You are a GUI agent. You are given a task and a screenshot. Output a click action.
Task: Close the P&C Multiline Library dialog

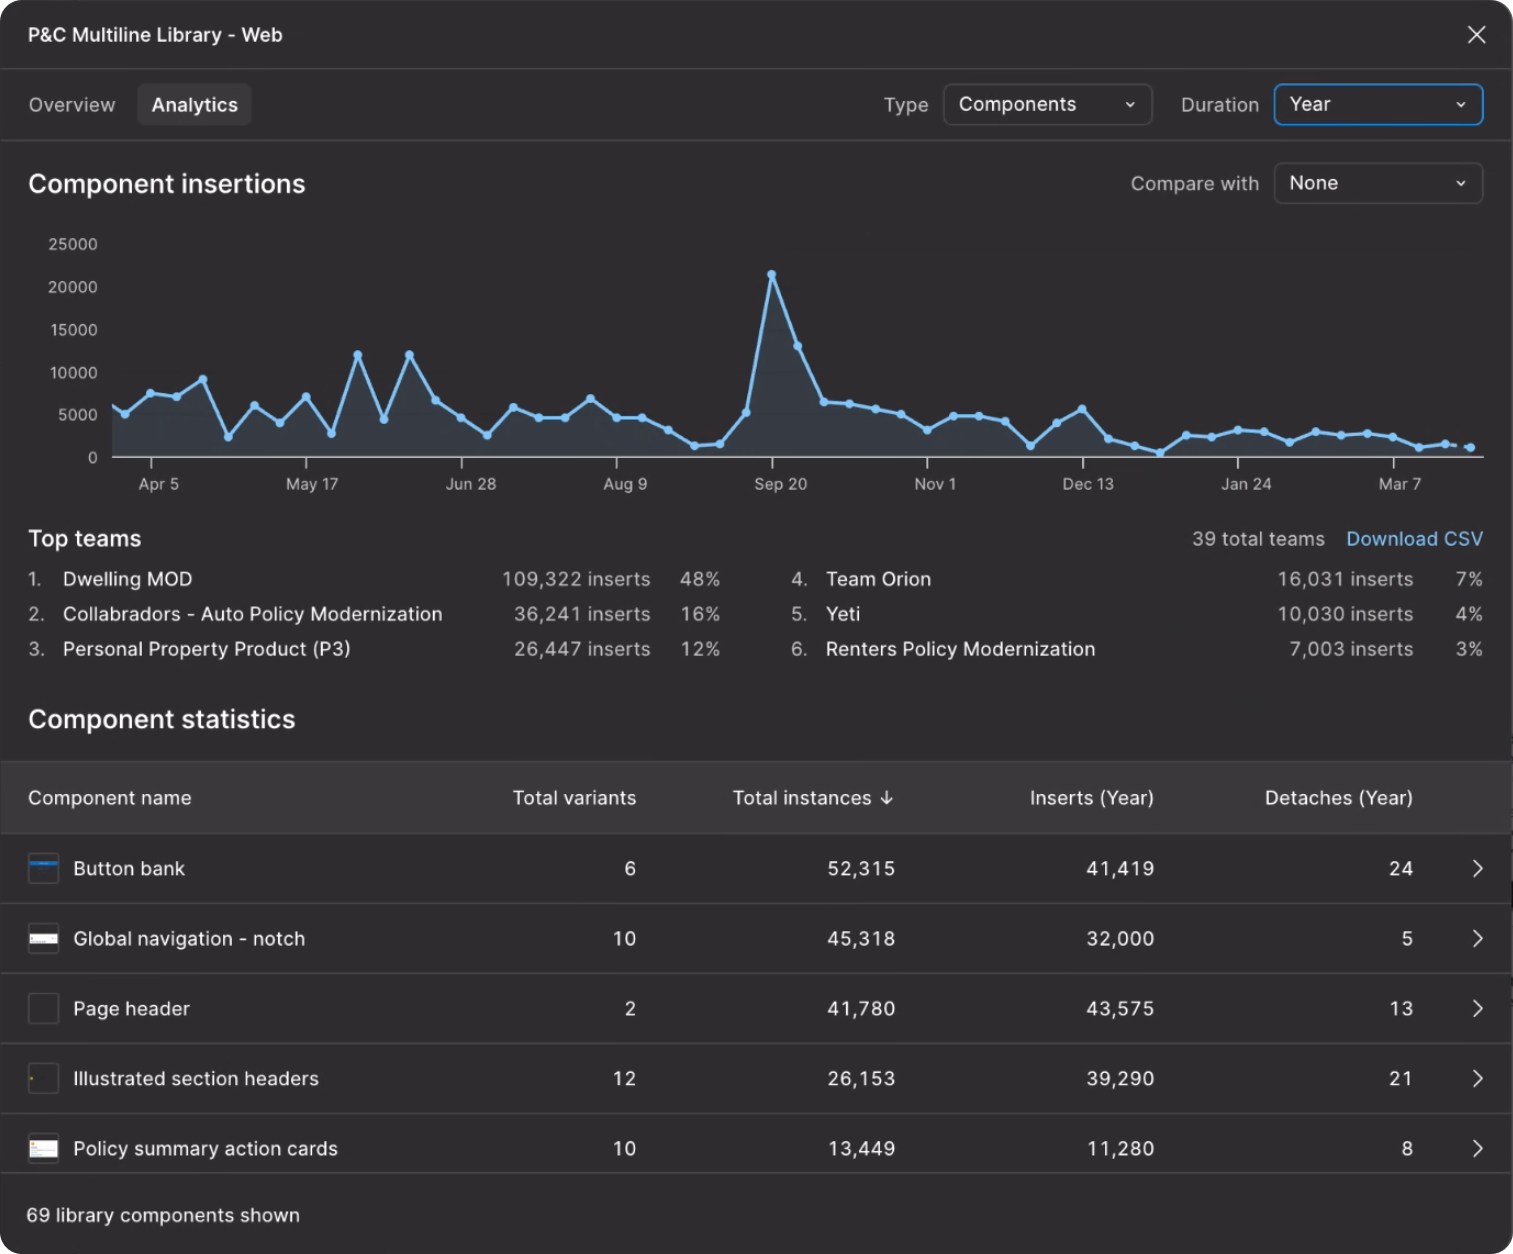[1476, 34]
